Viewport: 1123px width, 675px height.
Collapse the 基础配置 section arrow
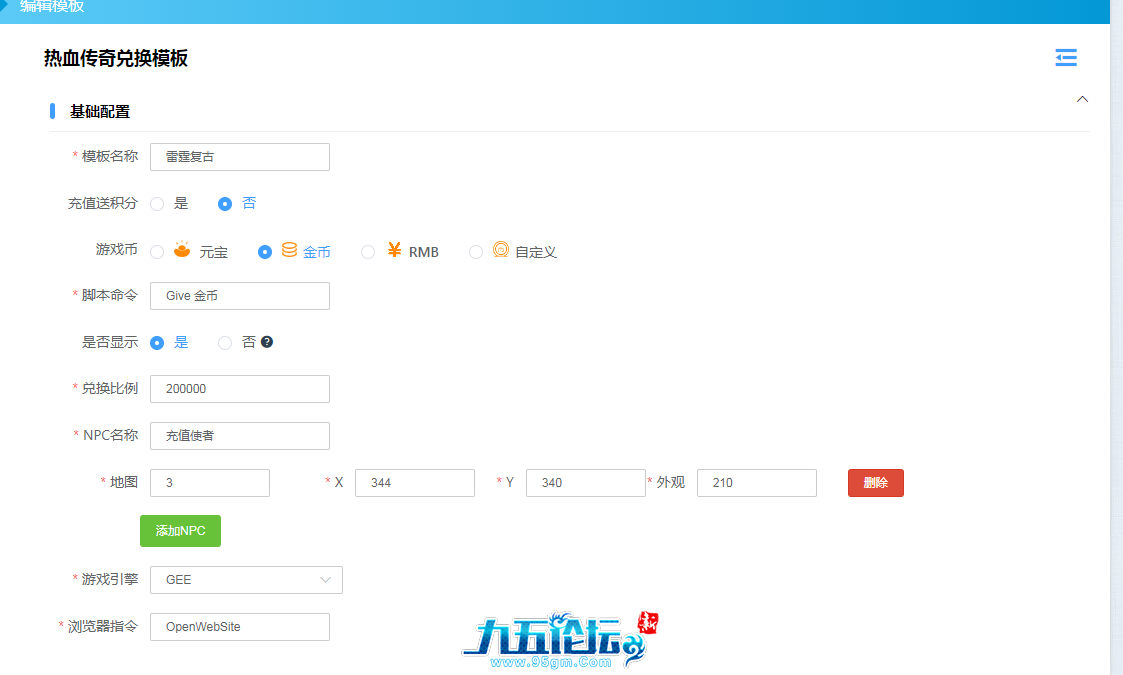click(1082, 99)
